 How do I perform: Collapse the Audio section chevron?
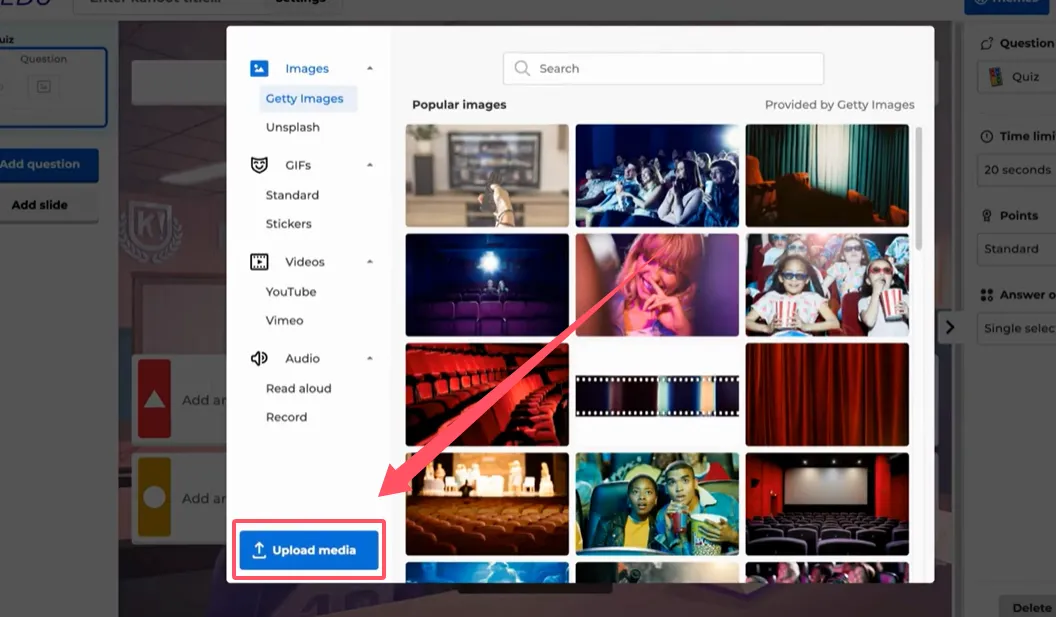coord(370,358)
